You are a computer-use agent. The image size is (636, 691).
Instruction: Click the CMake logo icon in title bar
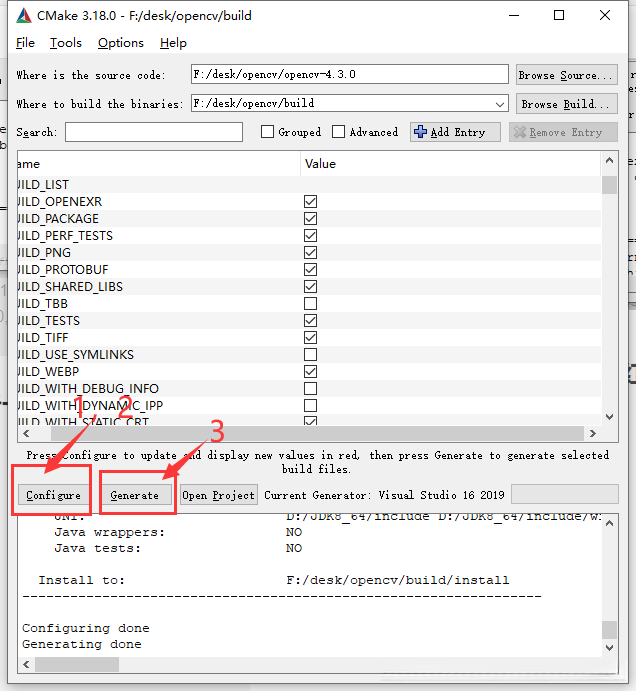pyautogui.click(x=24, y=16)
